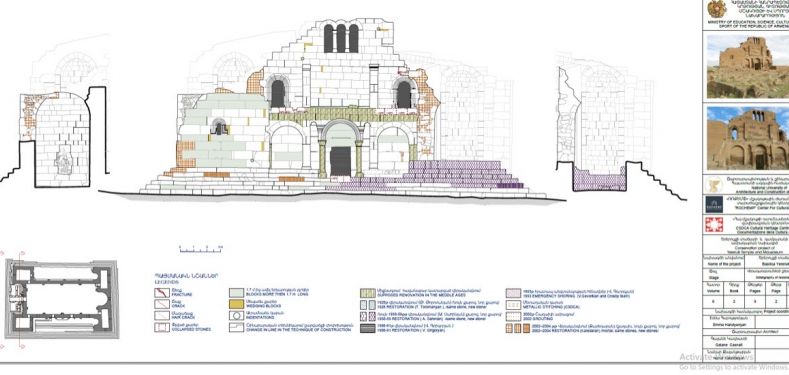
Task: Select the Hair Crack legend symbol
Action: (162, 316)
